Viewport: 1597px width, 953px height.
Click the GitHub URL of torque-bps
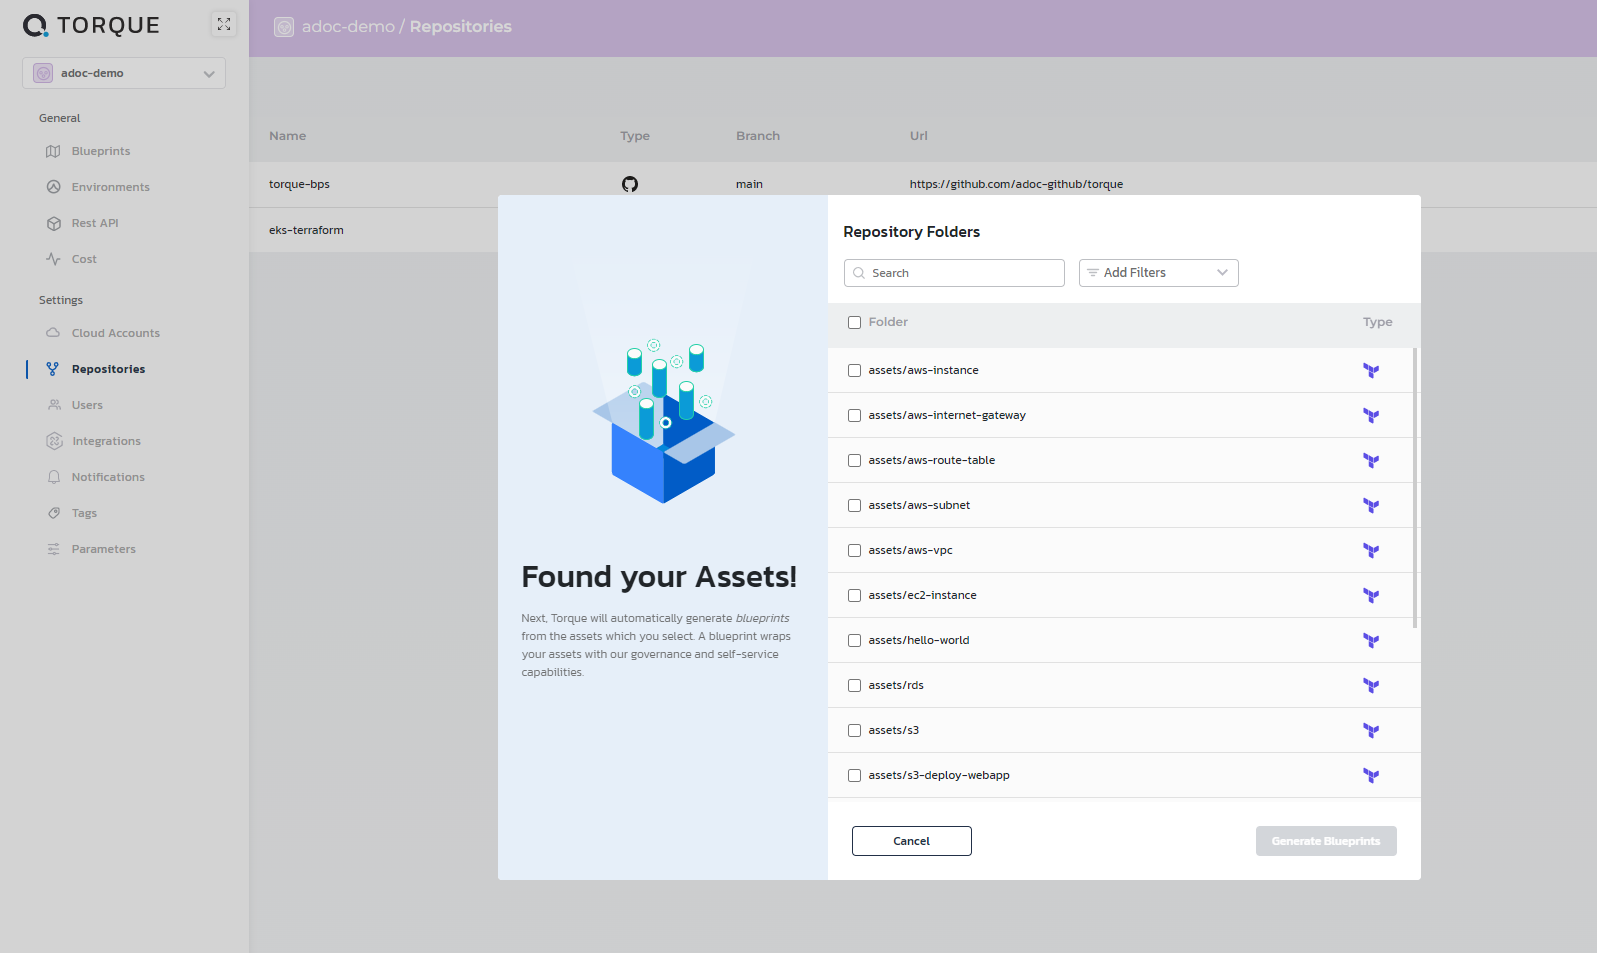pos(1016,184)
